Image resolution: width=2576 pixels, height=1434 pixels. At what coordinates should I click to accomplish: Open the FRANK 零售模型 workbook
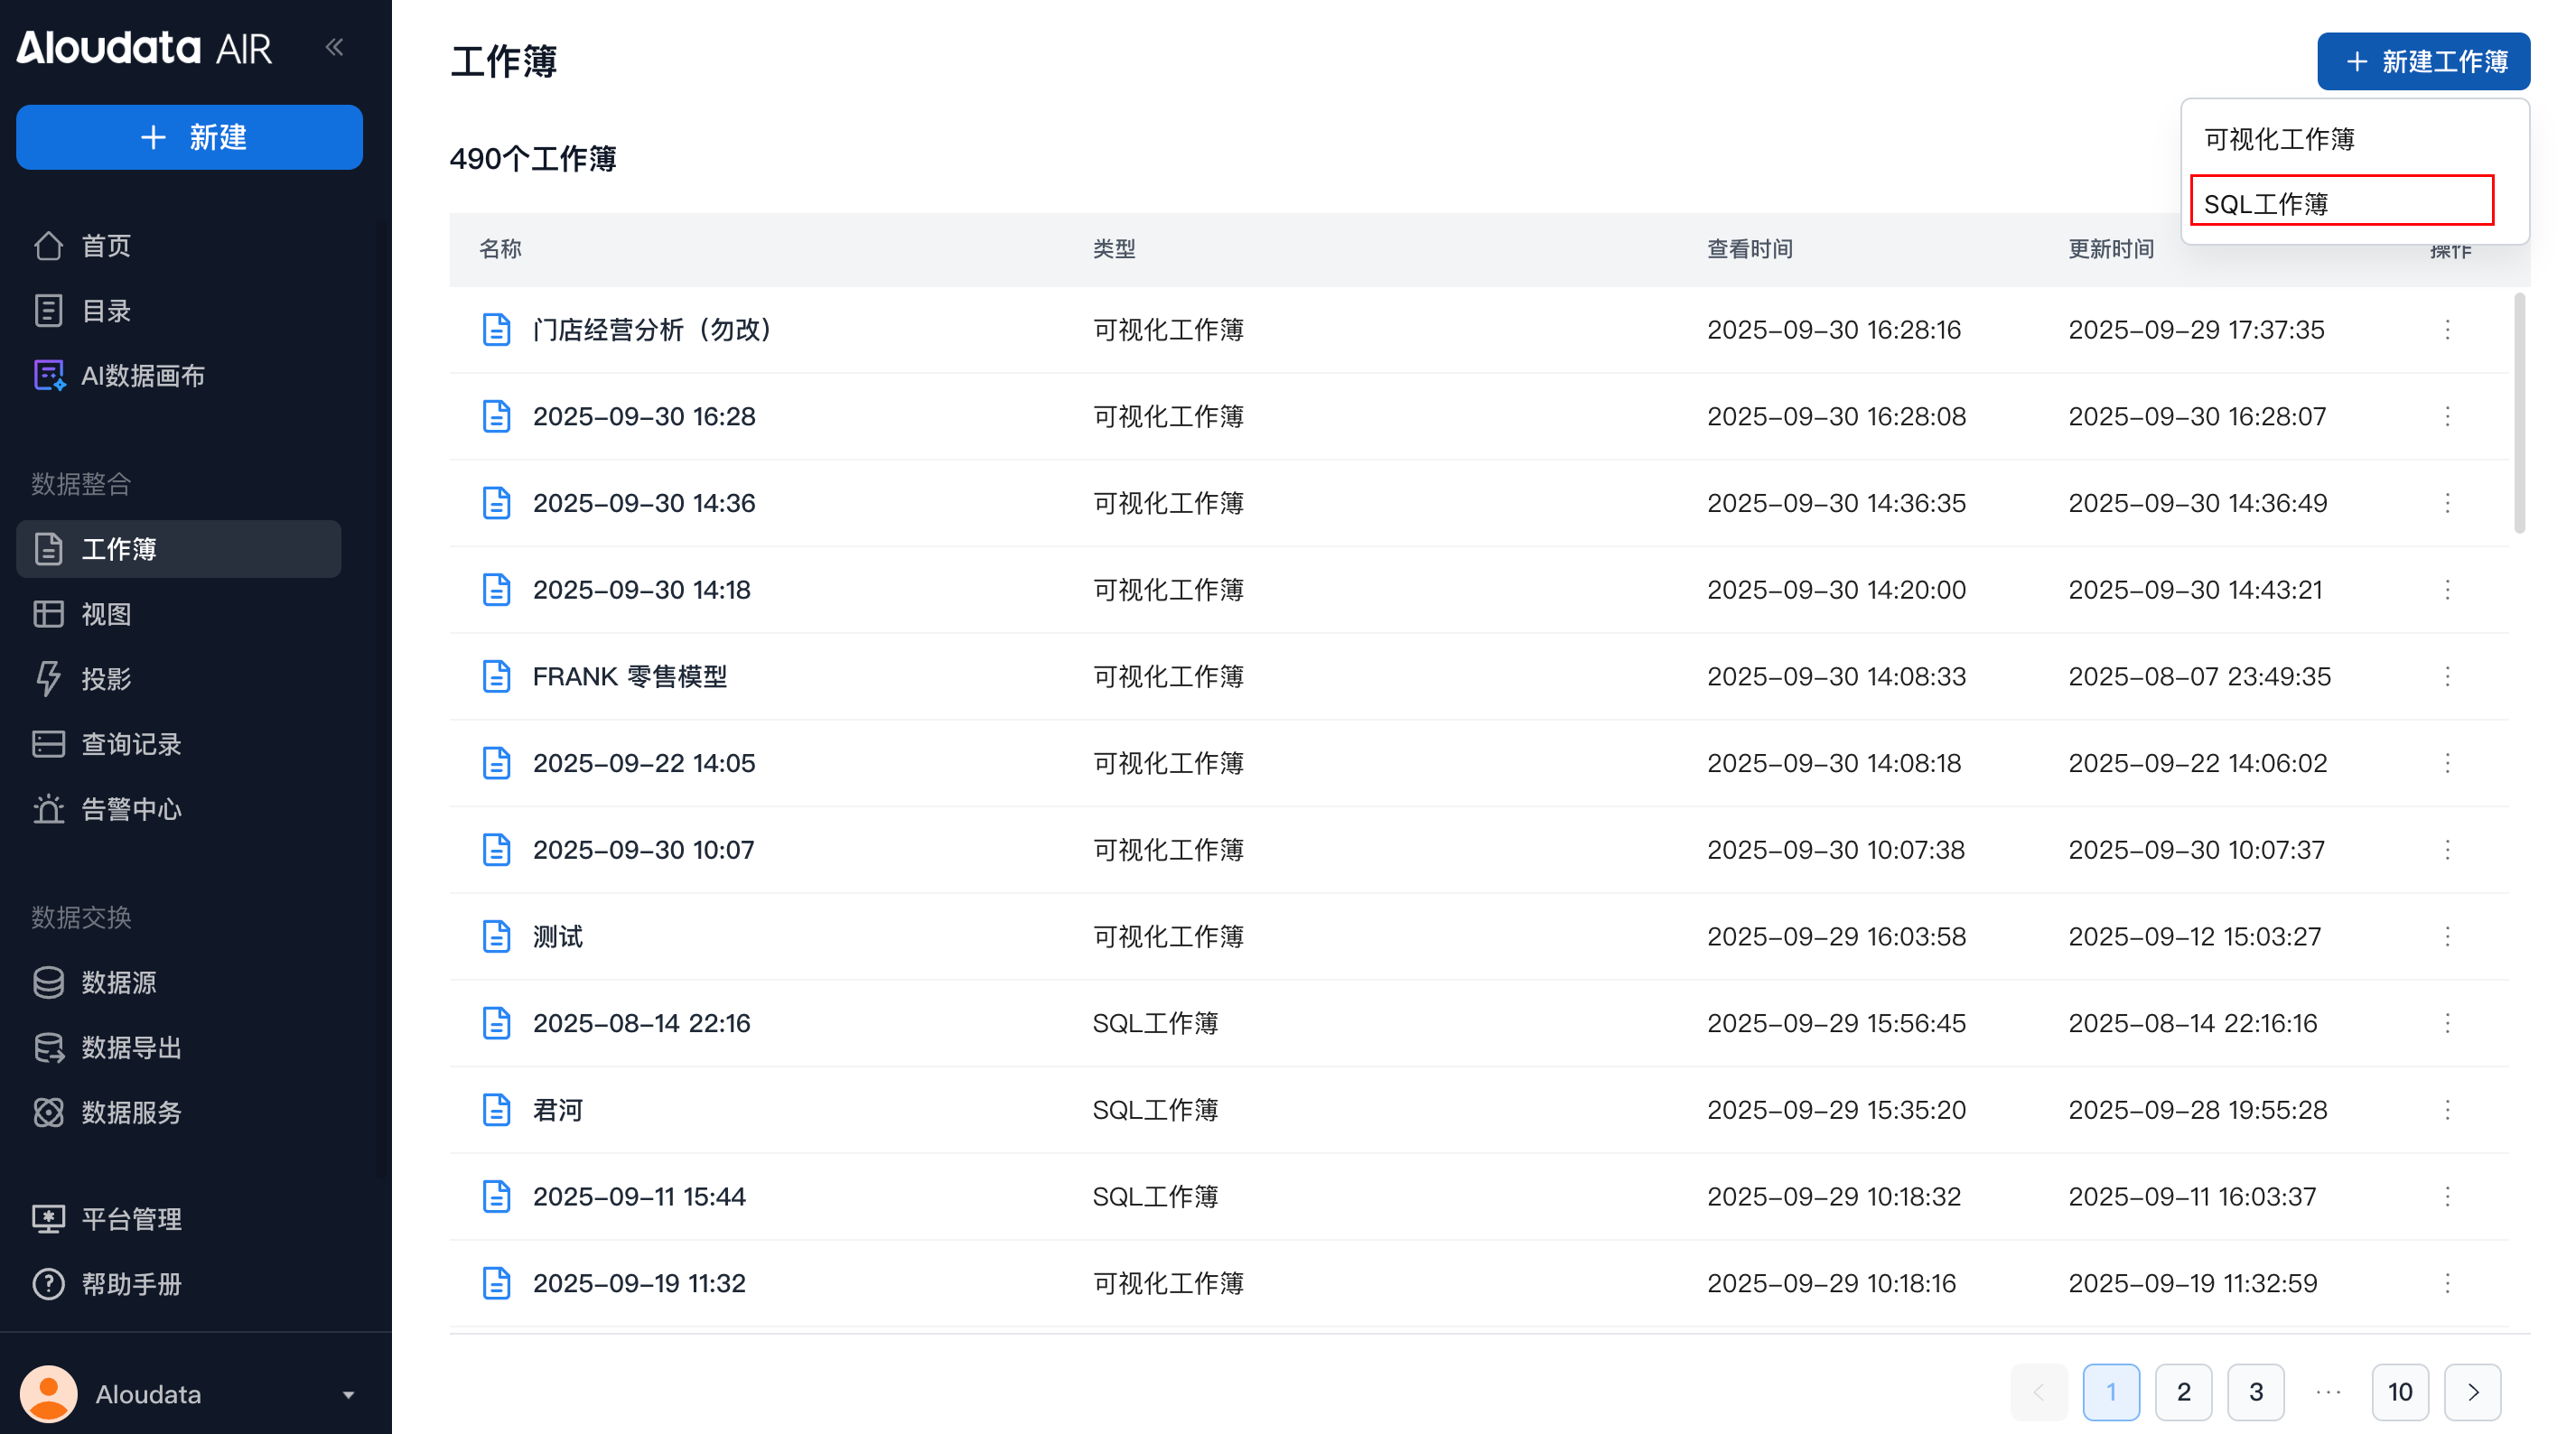click(629, 677)
